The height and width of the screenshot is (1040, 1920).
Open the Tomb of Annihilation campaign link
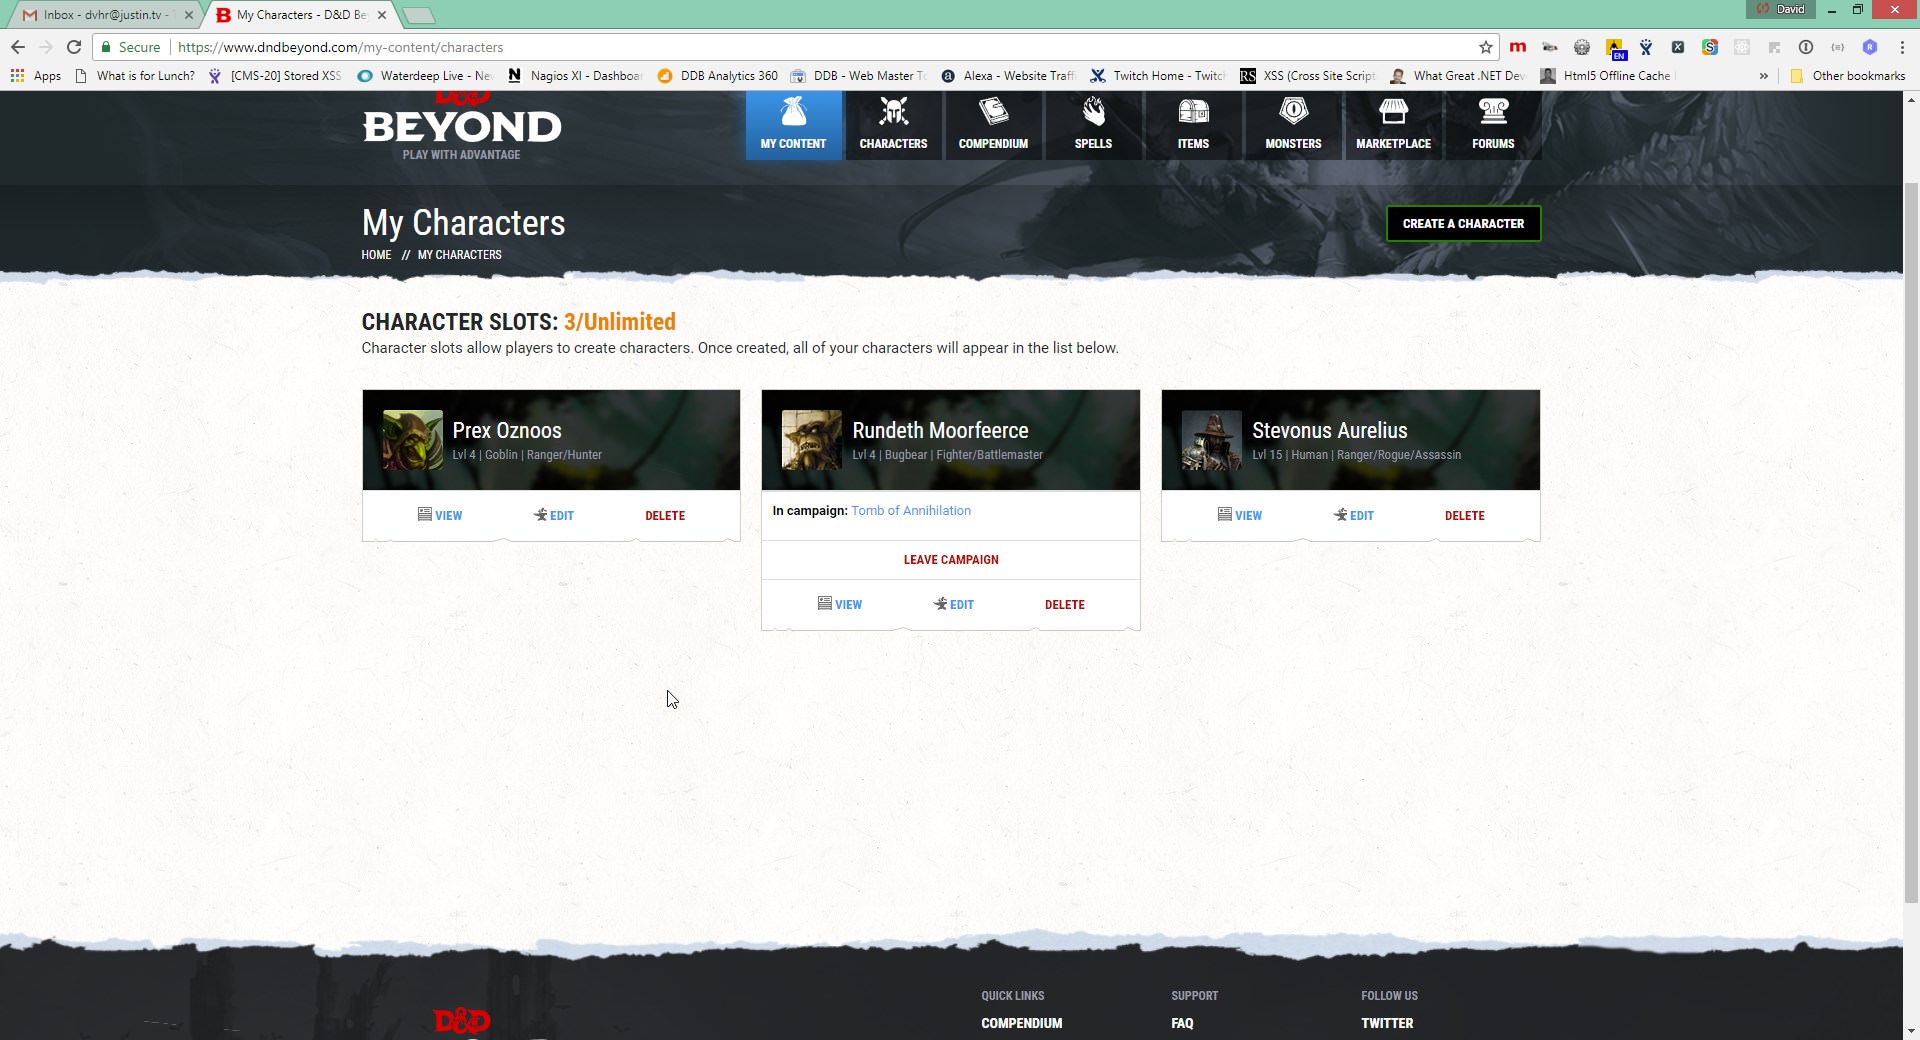coord(911,510)
